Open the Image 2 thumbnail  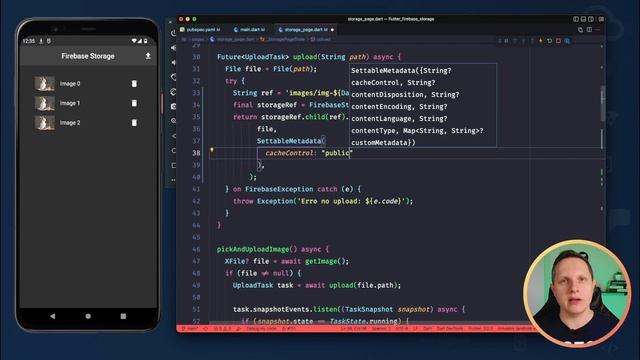coord(44,122)
